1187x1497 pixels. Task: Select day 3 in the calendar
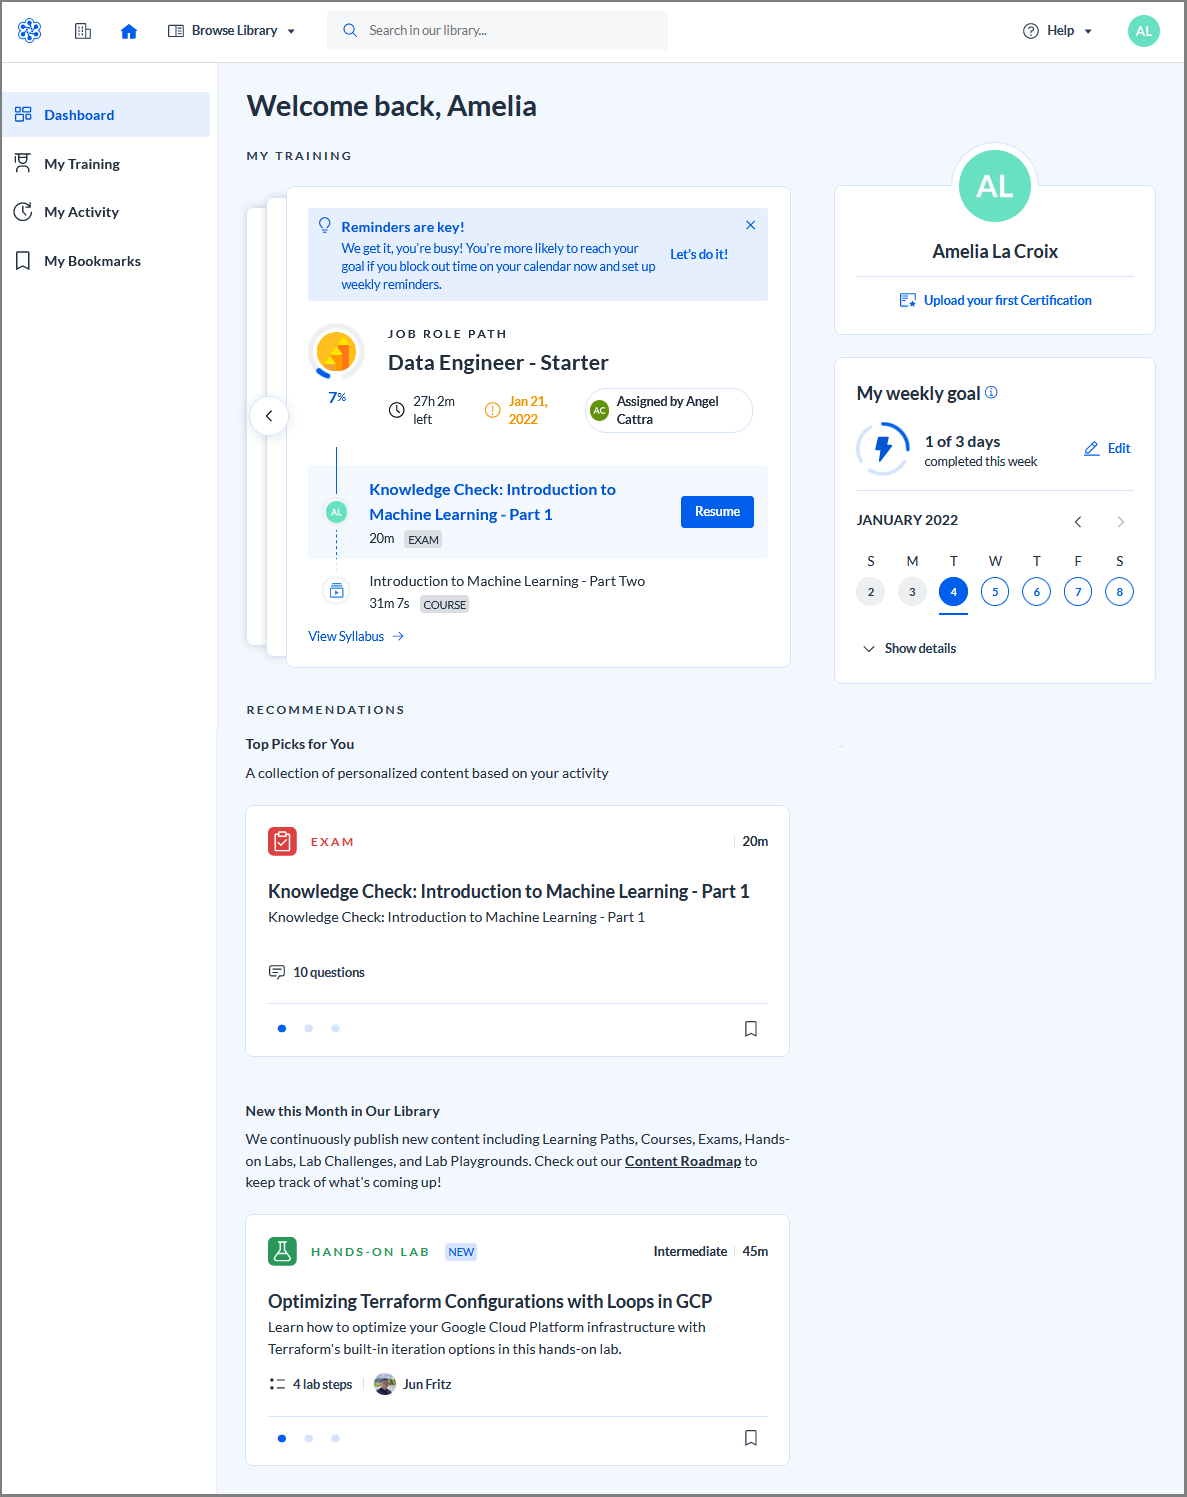912,592
